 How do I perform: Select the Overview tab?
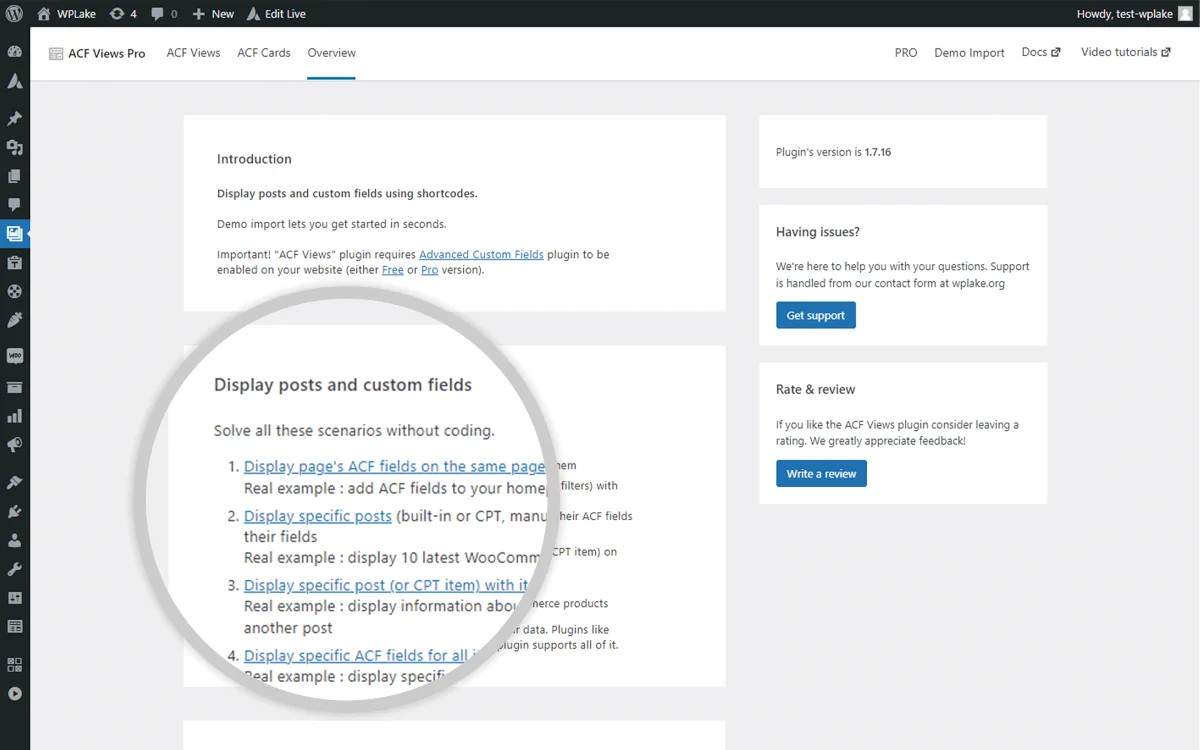pyautogui.click(x=332, y=53)
